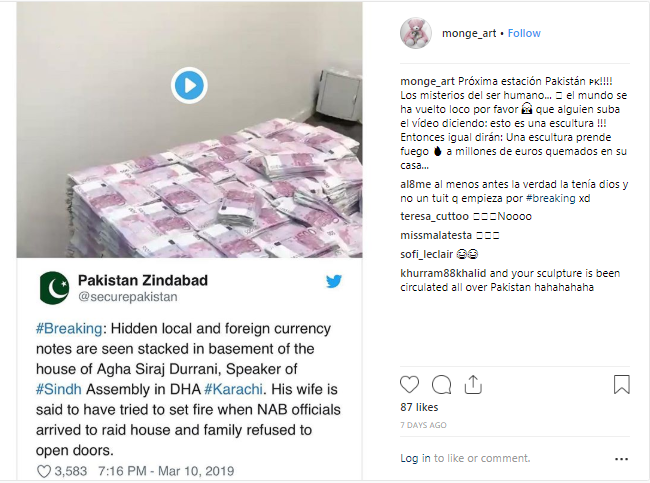This screenshot has height=483, width=650.
Task: Play the video of stacked euro notes
Action: 189,85
